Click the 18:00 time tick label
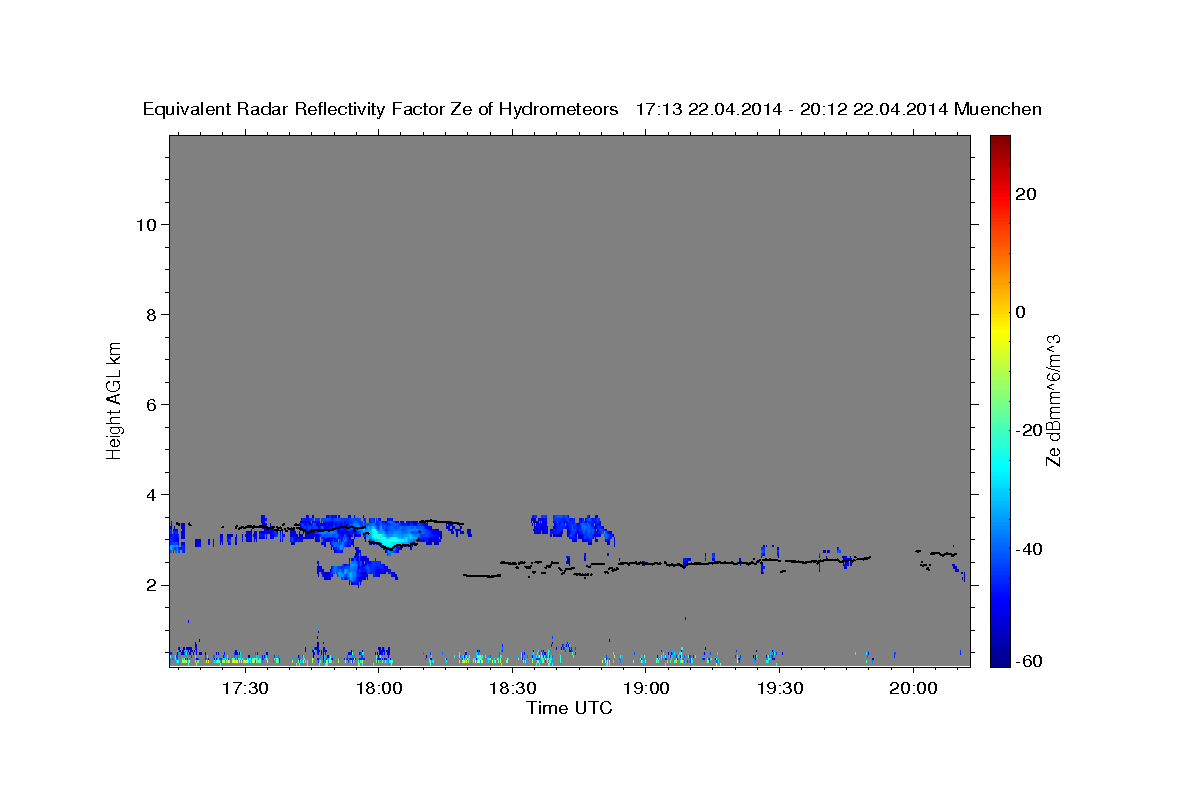 pyautogui.click(x=379, y=689)
